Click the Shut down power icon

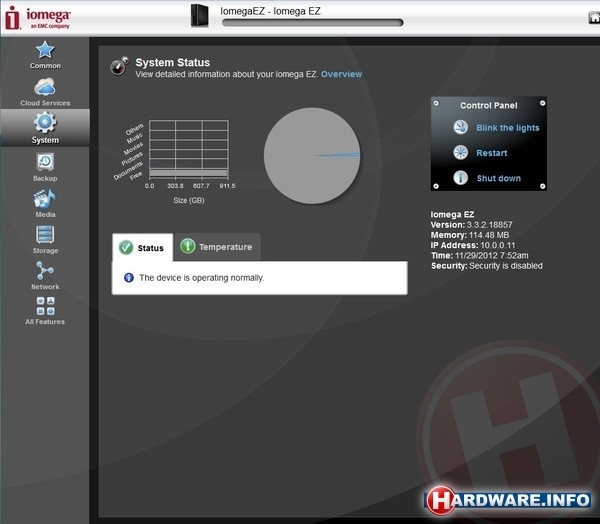461,178
